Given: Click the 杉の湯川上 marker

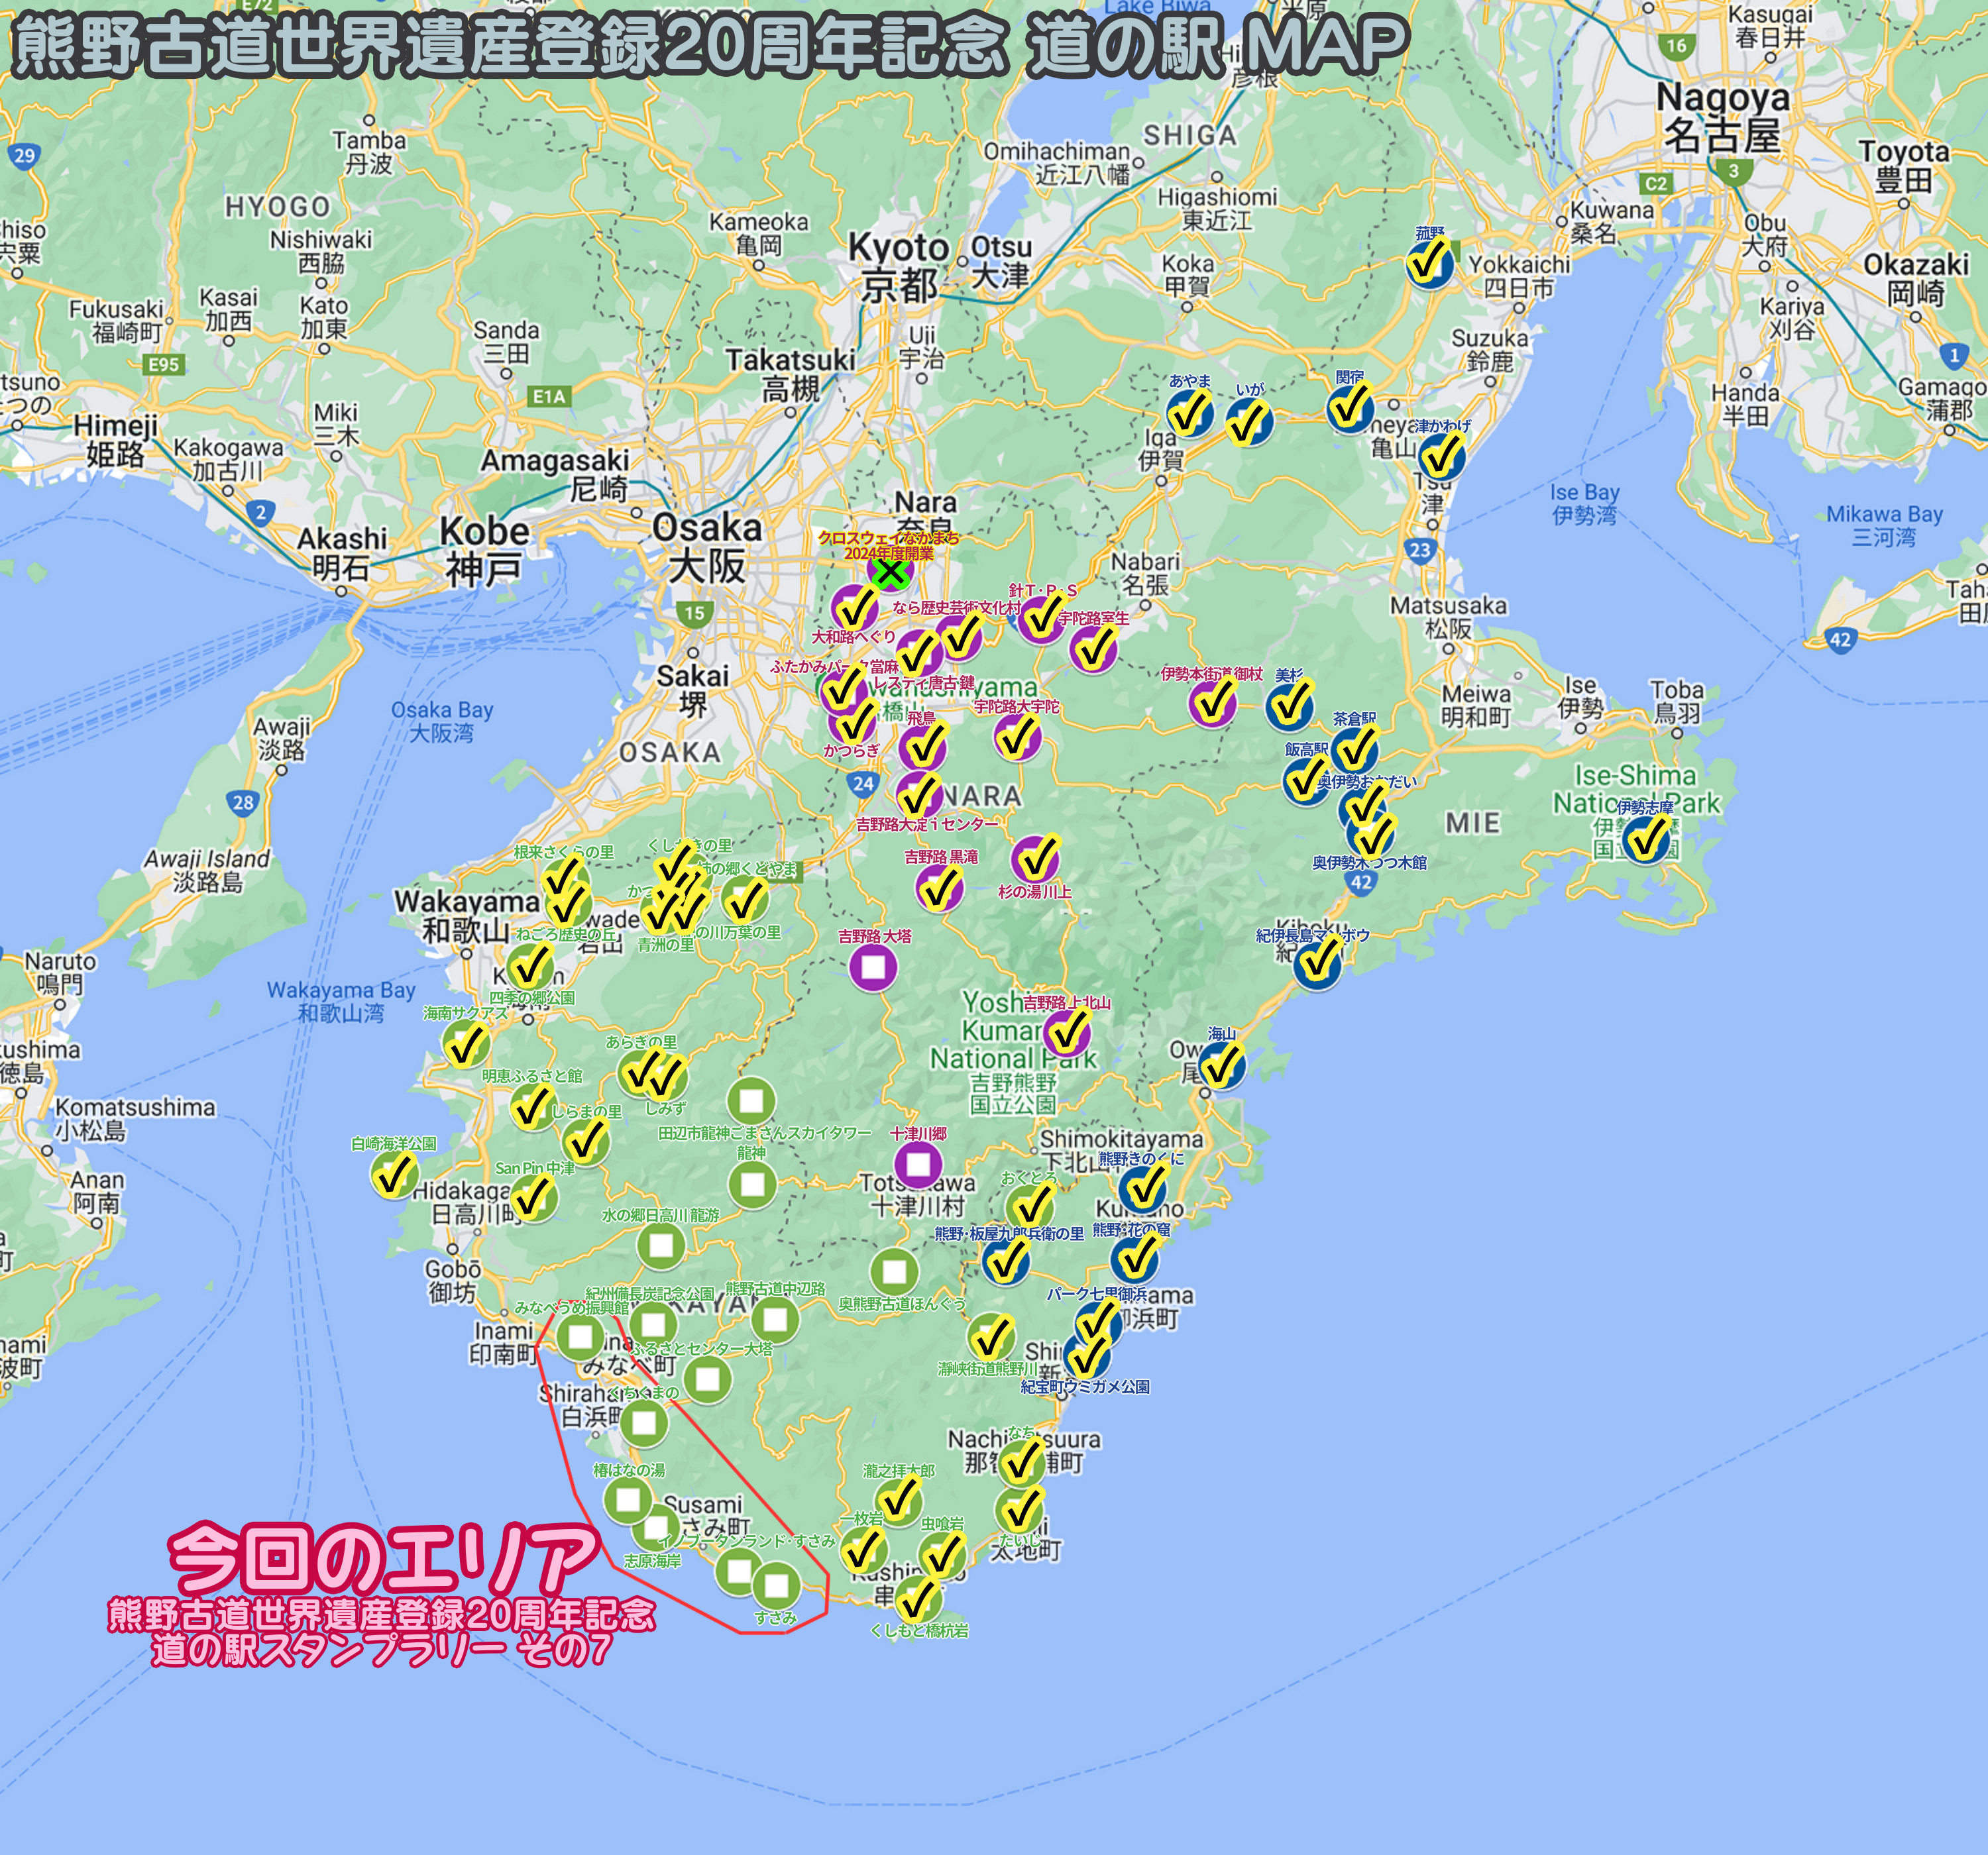Looking at the screenshot, I should pos(1035,860).
